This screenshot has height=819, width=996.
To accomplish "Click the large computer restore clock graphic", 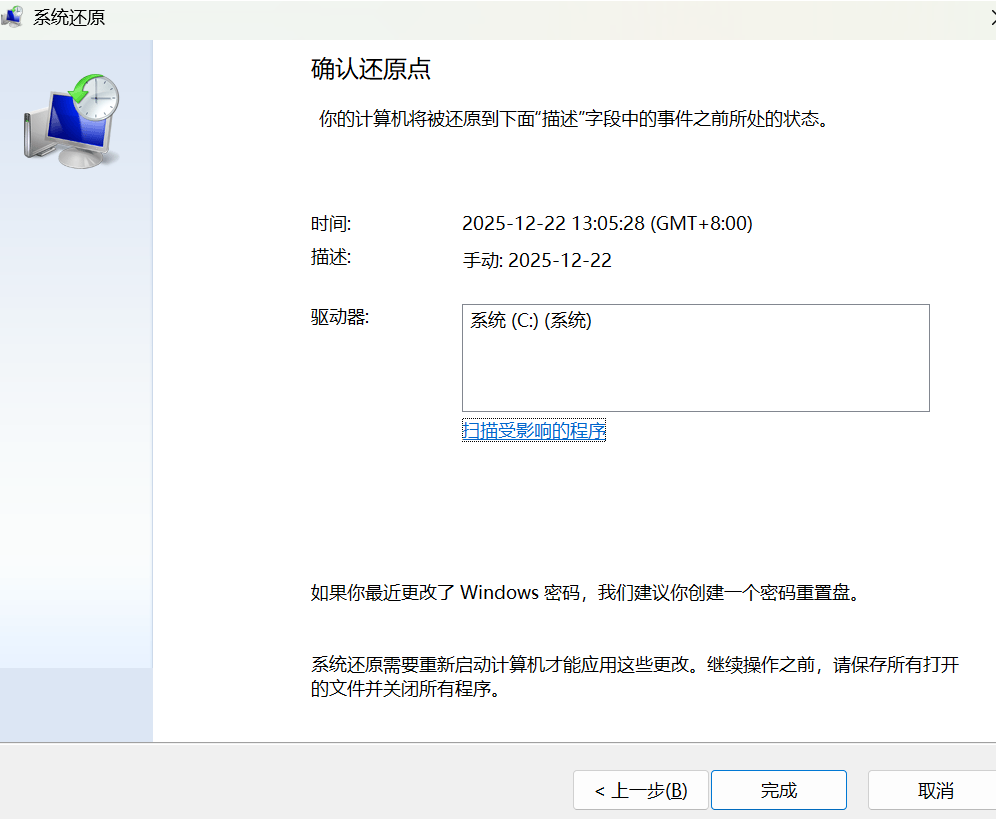I will pyautogui.click(x=72, y=120).
